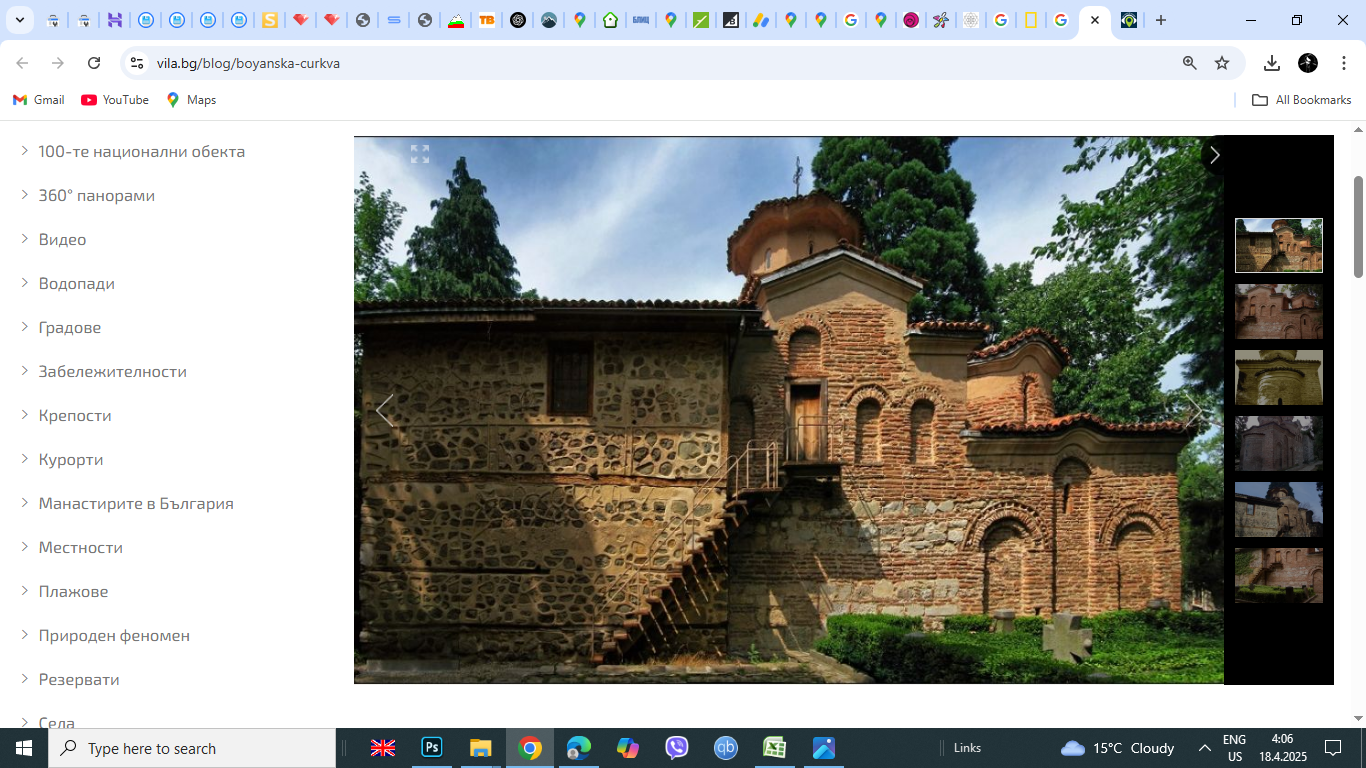
Task: Click the main Boyana church photo
Action: (789, 410)
